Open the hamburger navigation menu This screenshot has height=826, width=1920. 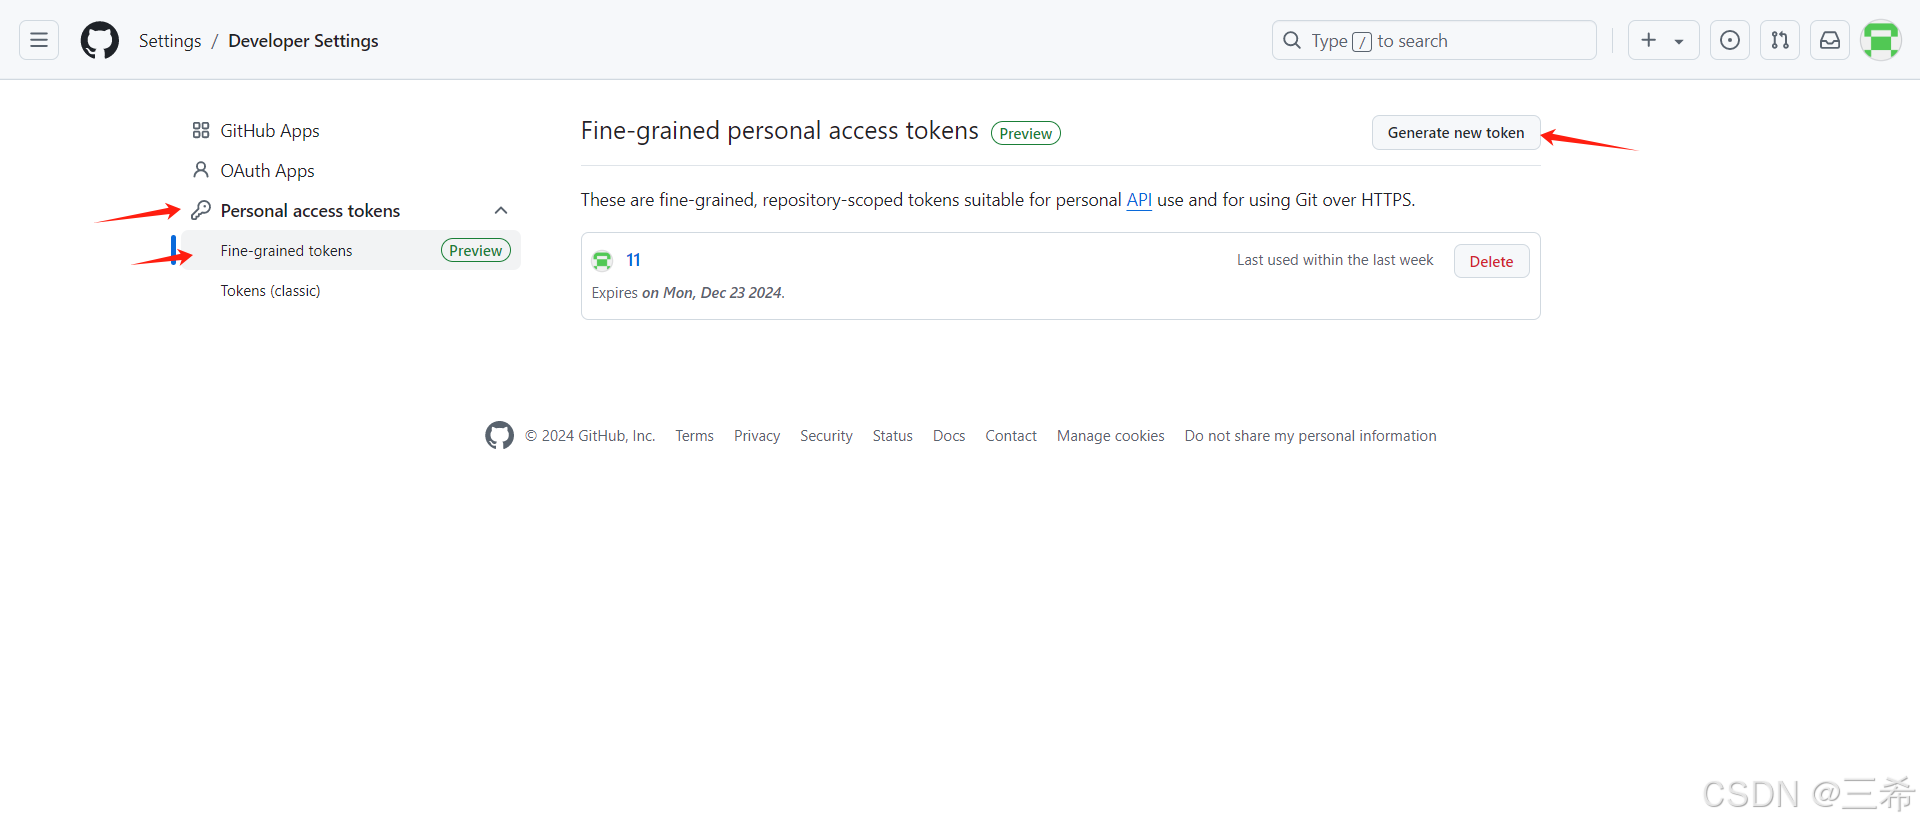pos(39,40)
